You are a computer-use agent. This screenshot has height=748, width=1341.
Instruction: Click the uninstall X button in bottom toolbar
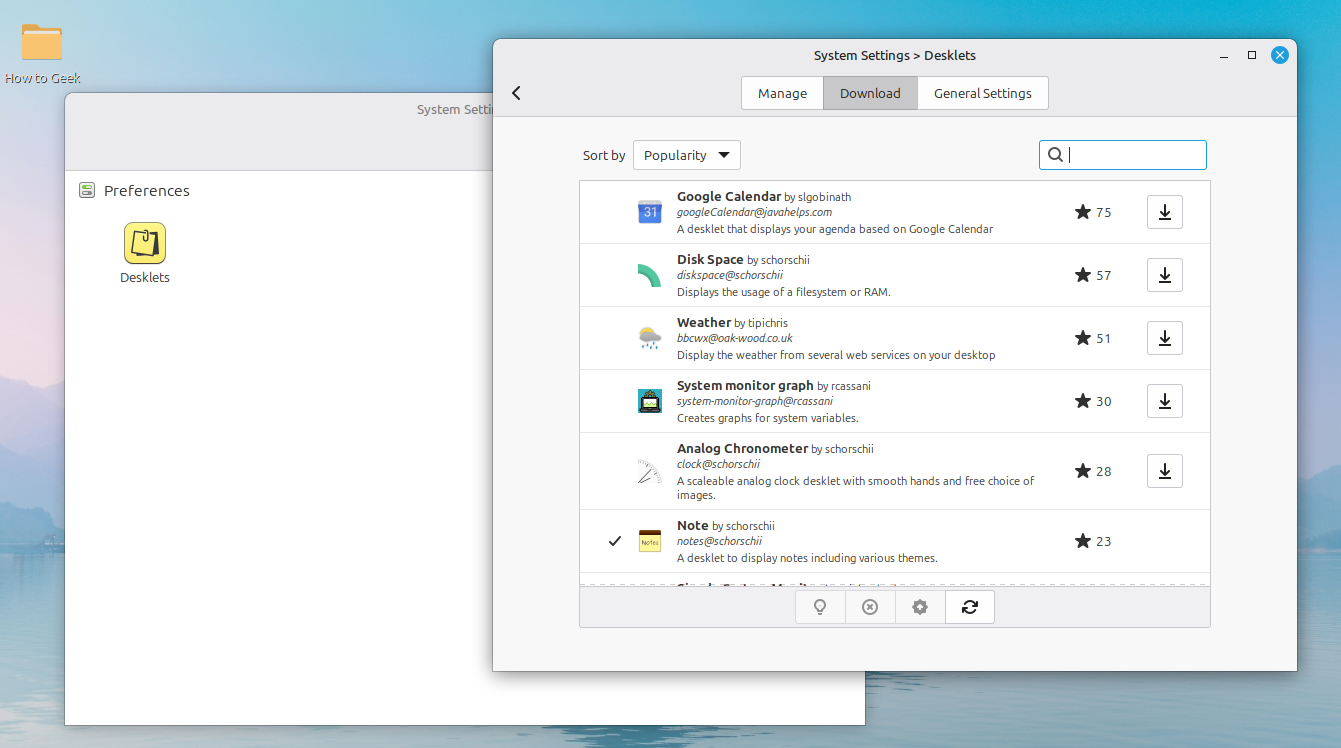(x=870, y=607)
